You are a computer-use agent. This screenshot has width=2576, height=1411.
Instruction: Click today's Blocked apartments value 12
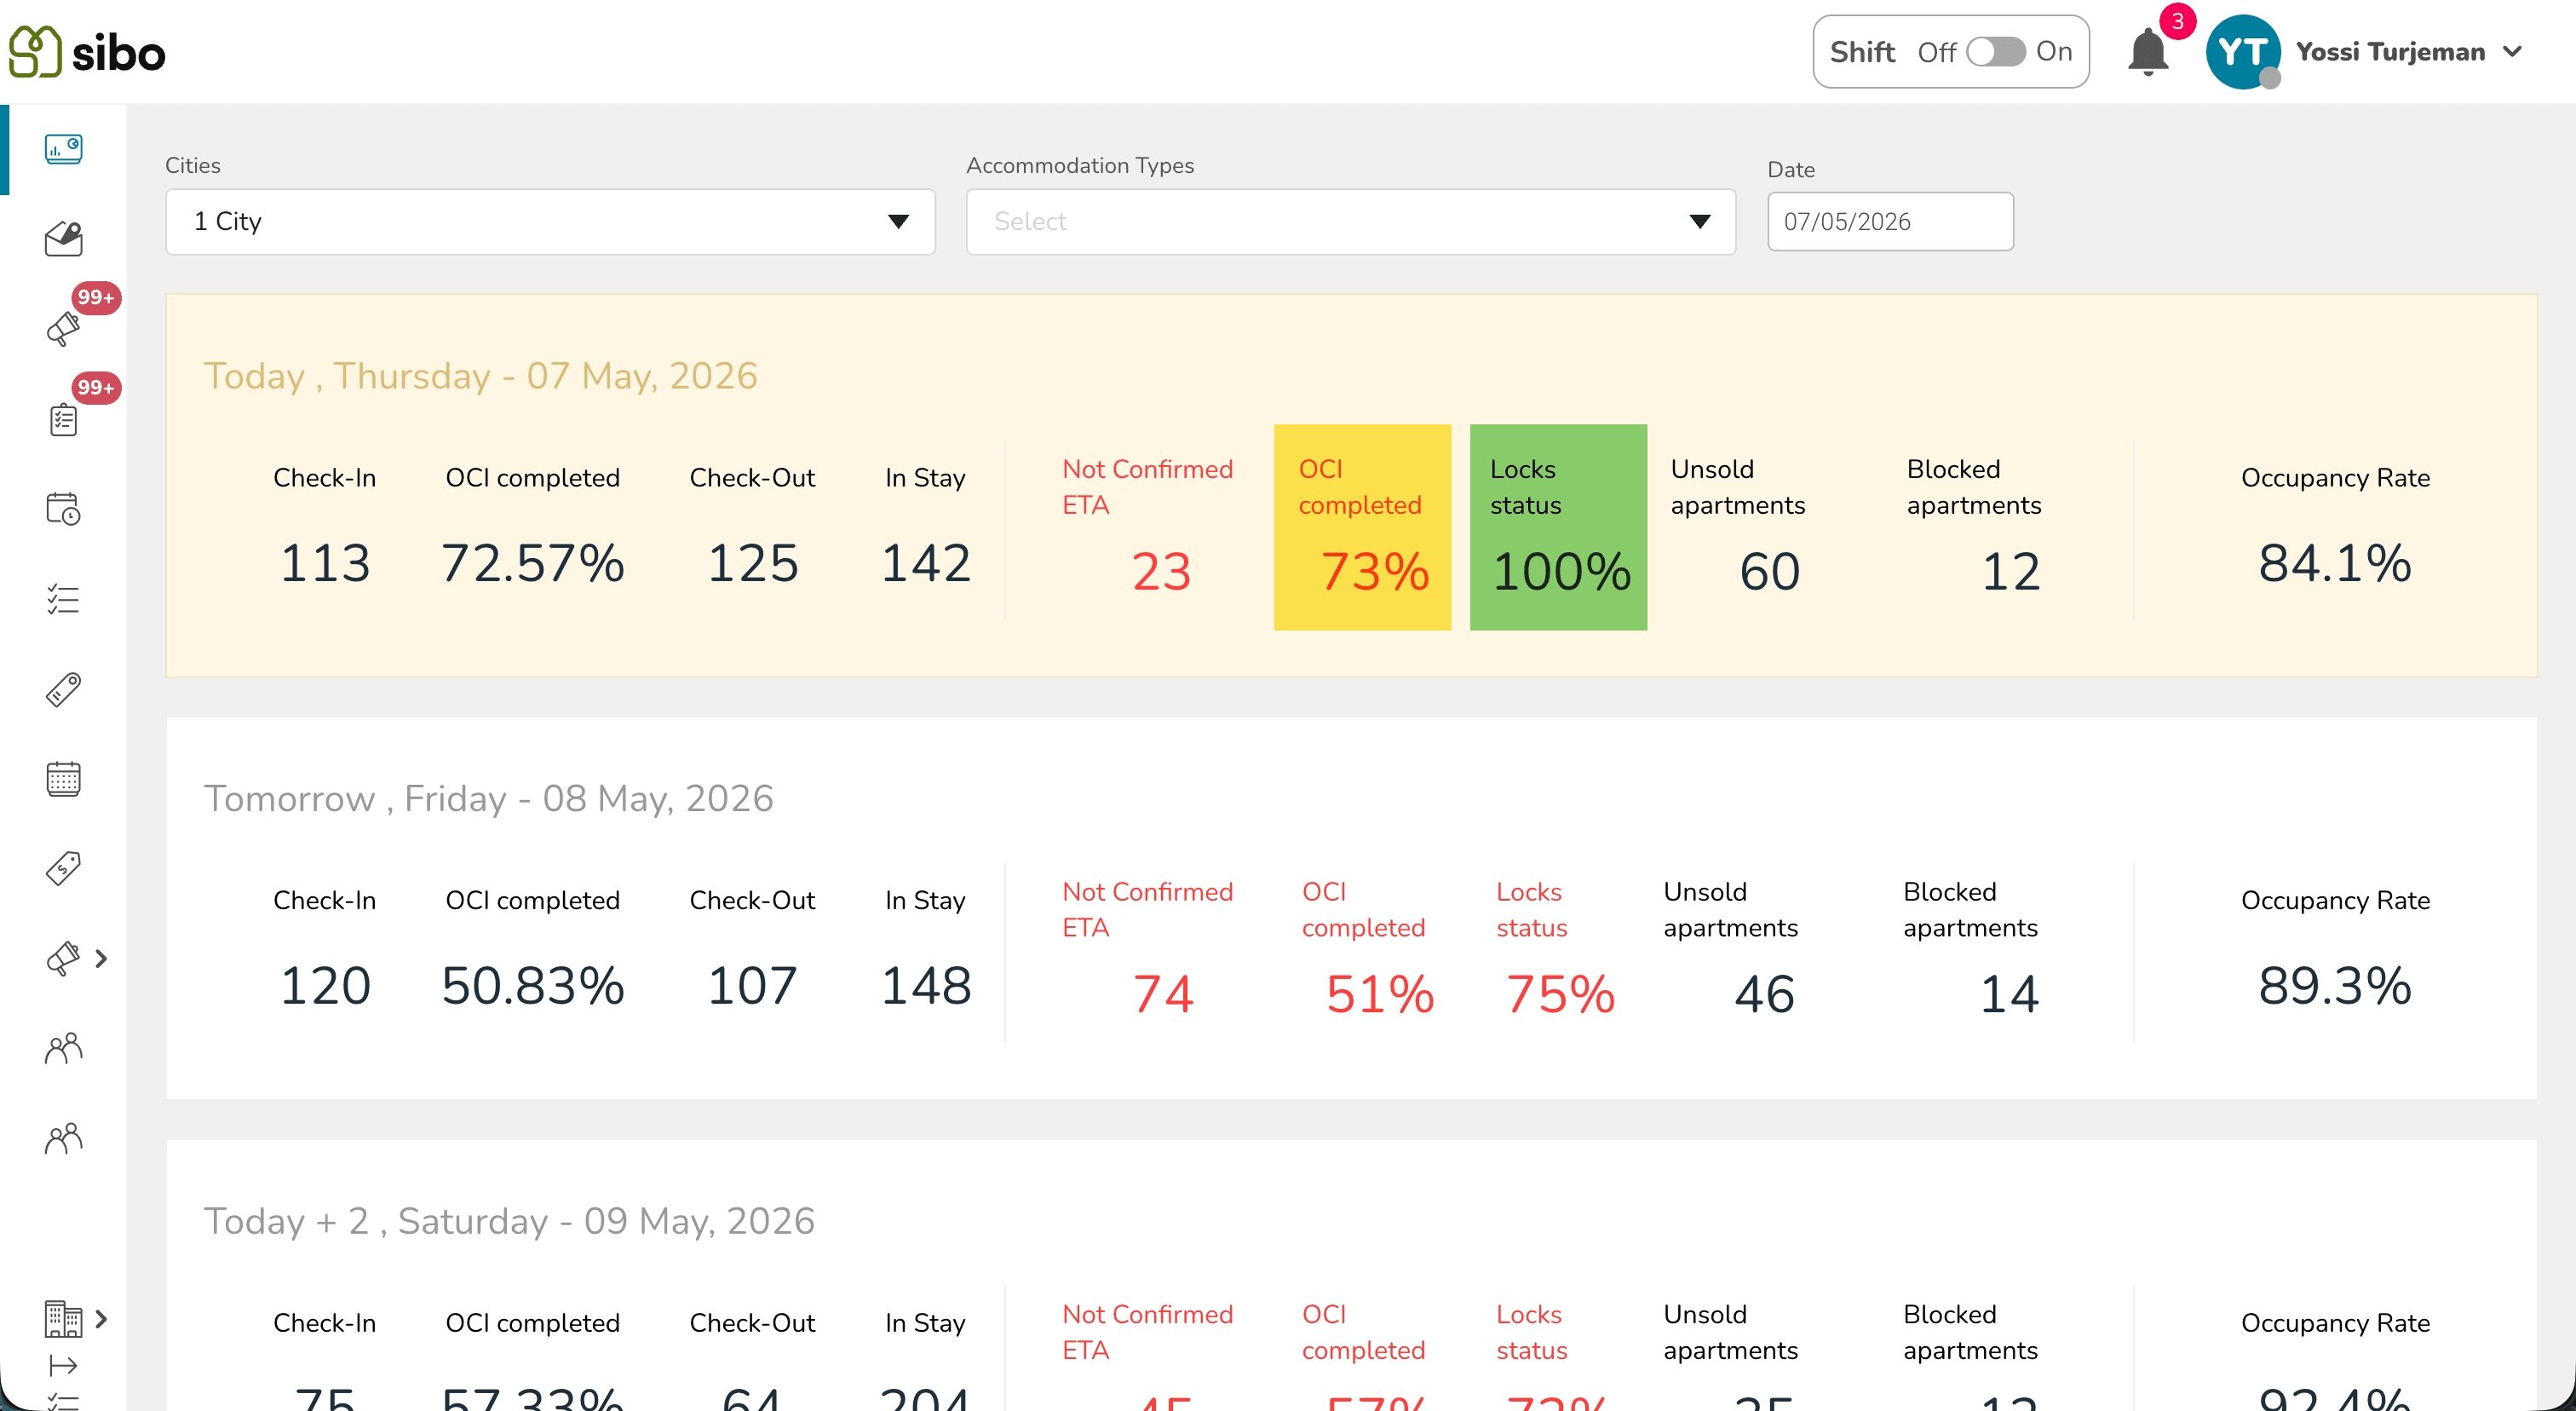tap(2010, 571)
